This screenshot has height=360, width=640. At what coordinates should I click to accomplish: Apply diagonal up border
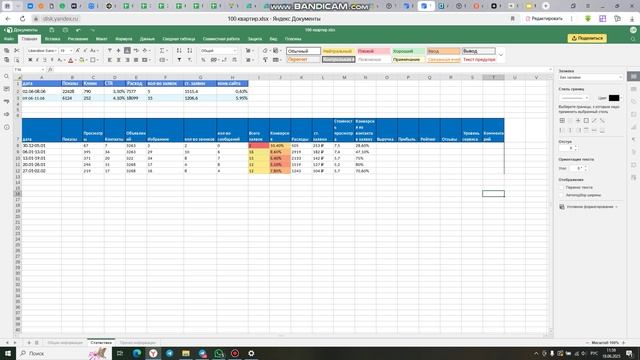click(x=594, y=120)
